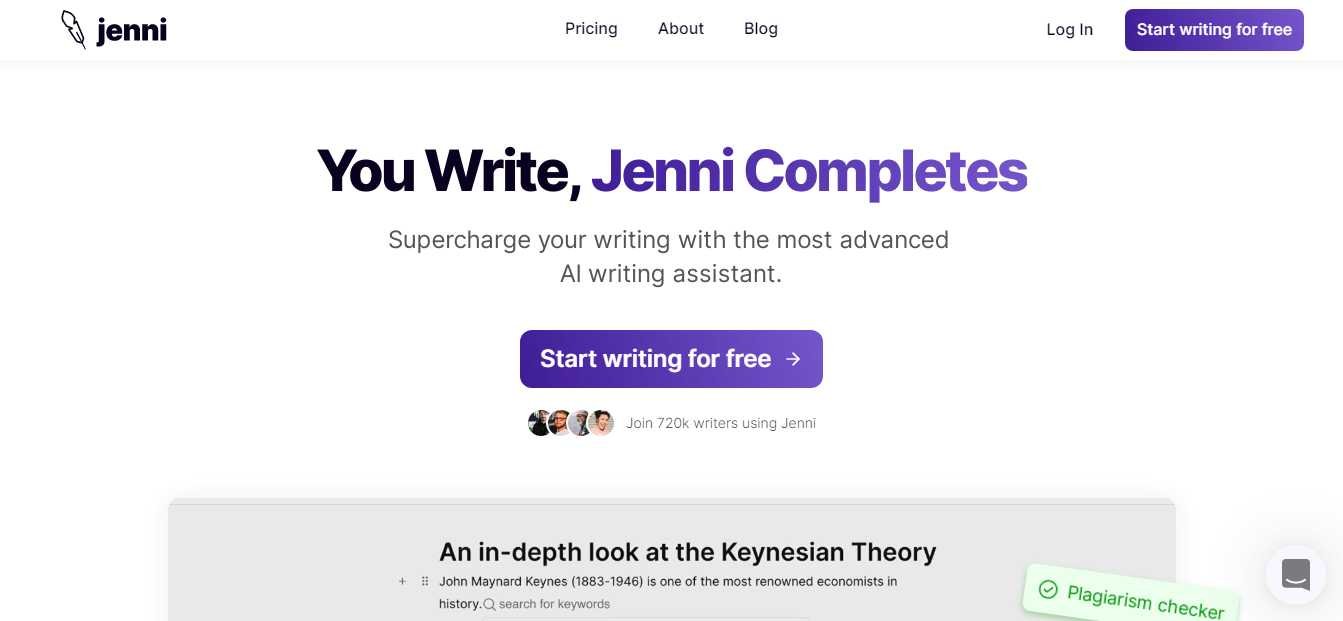This screenshot has height=621, width=1343.
Task: Click the last writer avatar on the right
Action: 601,423
